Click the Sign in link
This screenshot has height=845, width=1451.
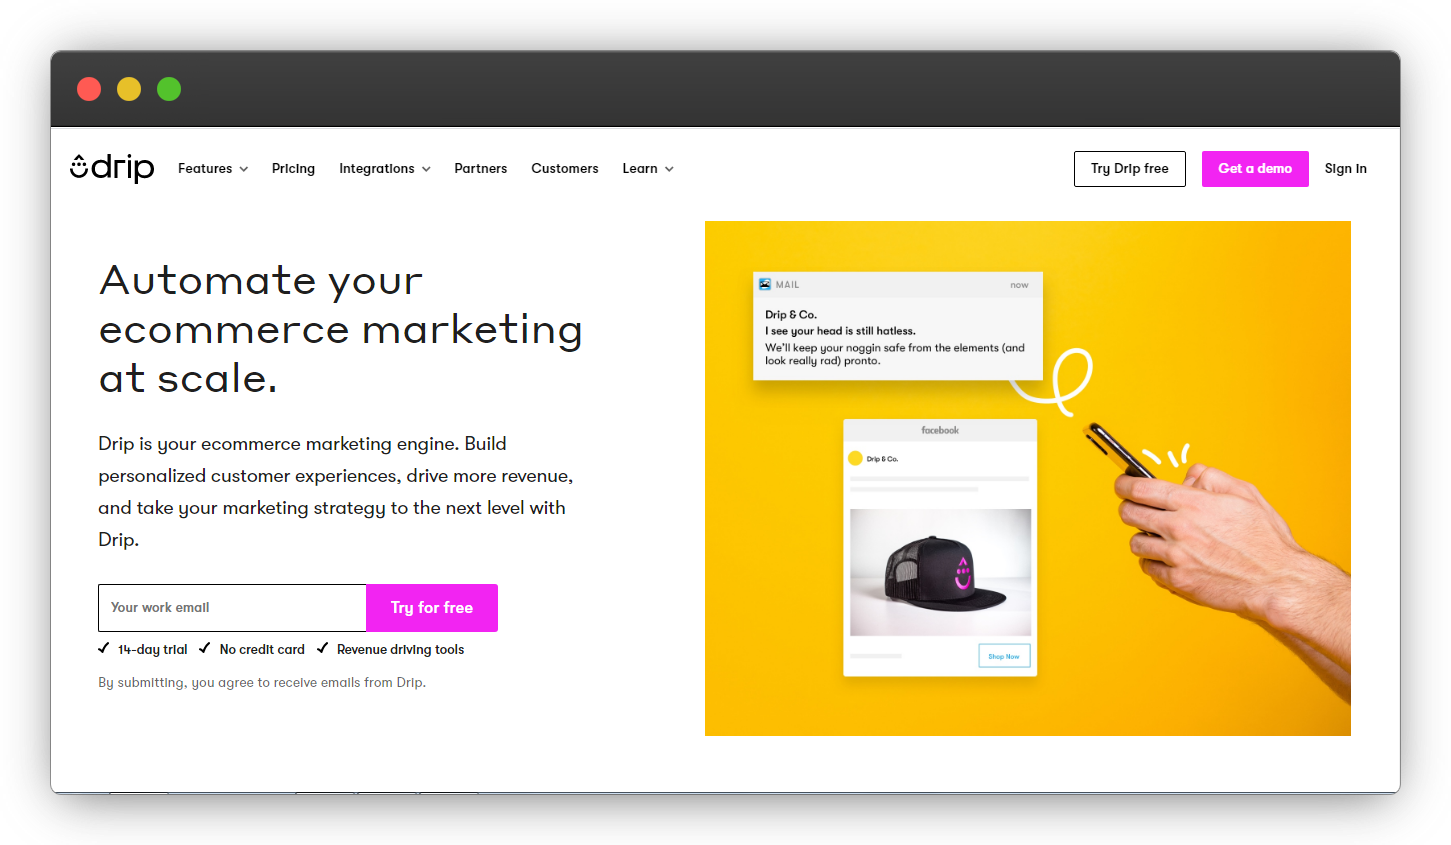[x=1345, y=168]
